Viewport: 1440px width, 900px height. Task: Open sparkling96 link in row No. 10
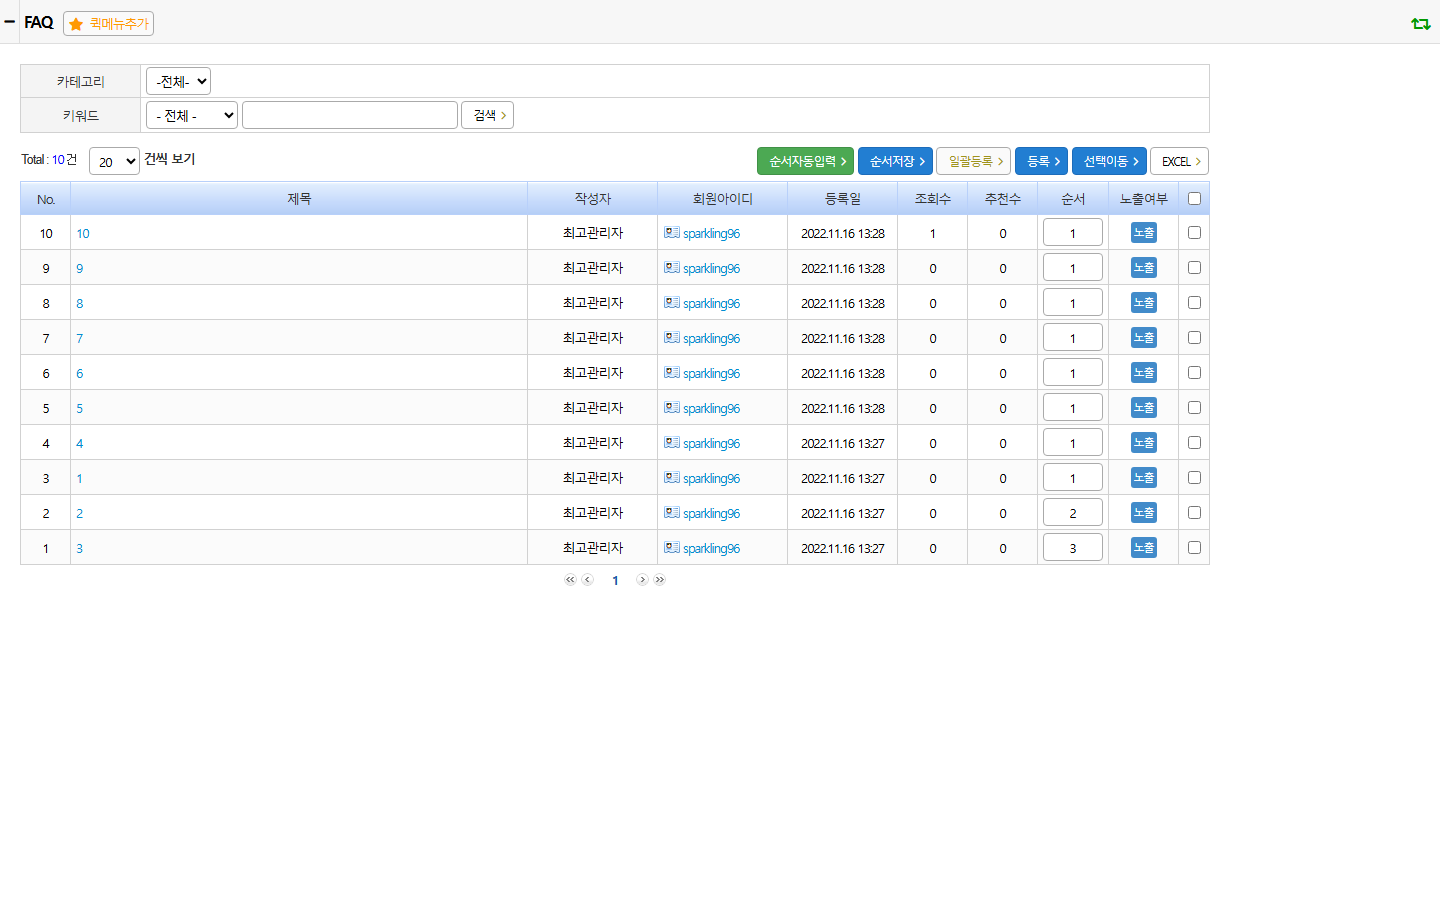click(711, 234)
